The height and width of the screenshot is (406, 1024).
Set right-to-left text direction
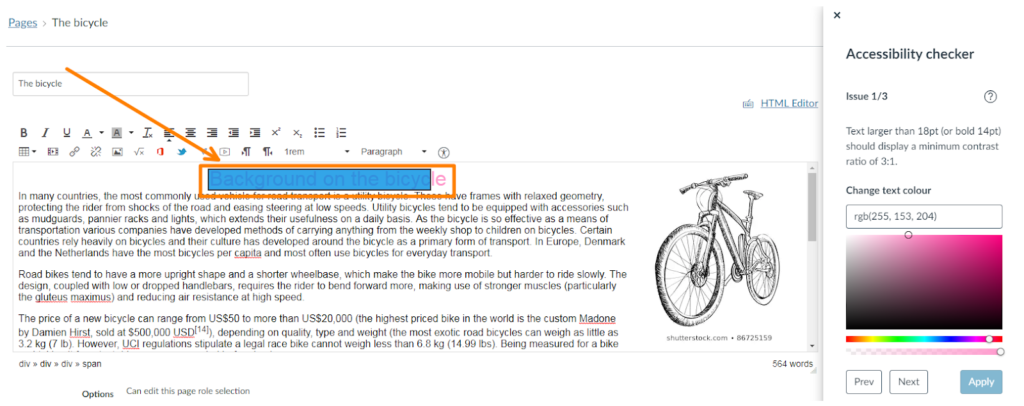click(x=268, y=151)
